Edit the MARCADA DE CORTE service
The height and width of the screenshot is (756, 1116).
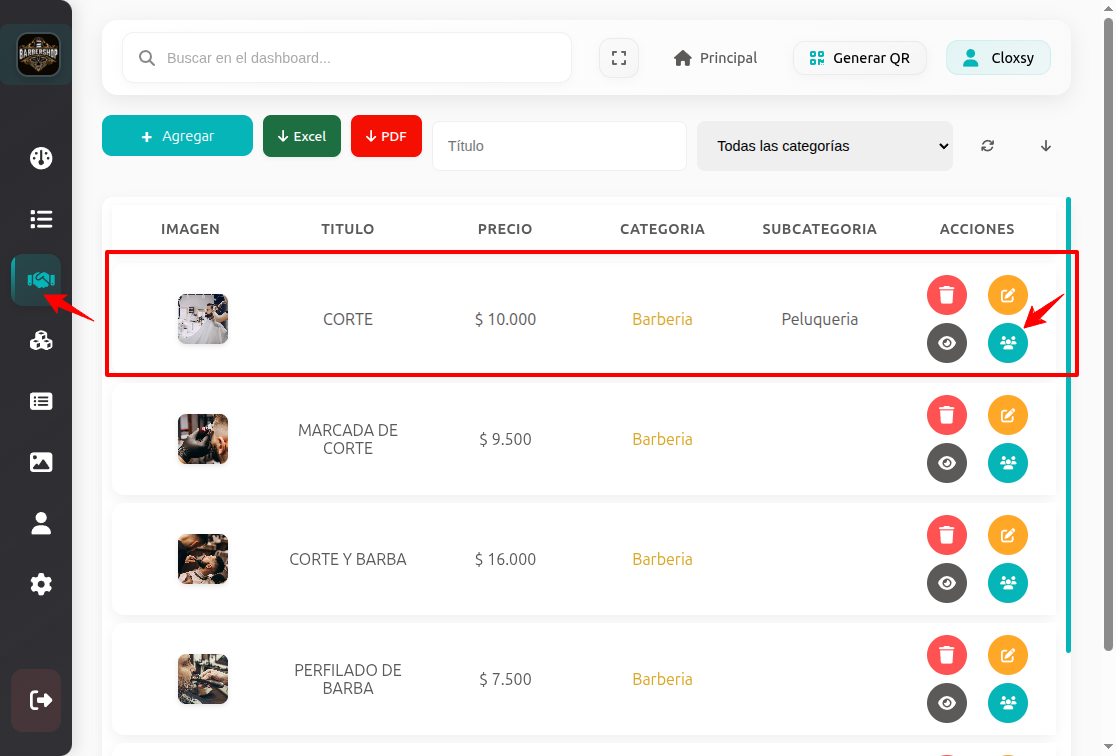pyautogui.click(x=1008, y=415)
